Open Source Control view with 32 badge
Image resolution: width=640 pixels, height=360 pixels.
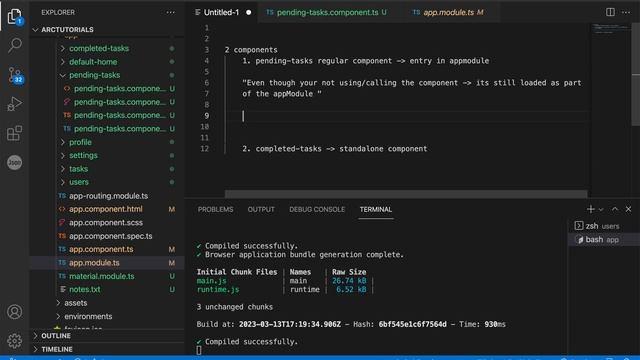[x=15, y=75]
